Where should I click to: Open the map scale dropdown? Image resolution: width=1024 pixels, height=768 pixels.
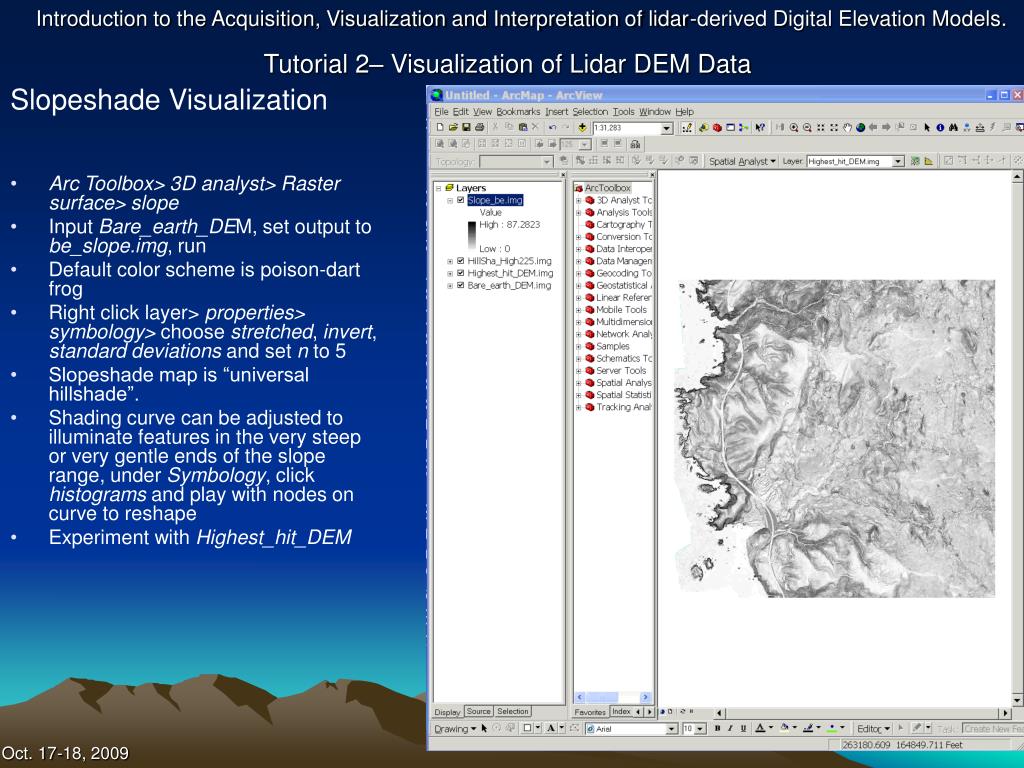(667, 128)
